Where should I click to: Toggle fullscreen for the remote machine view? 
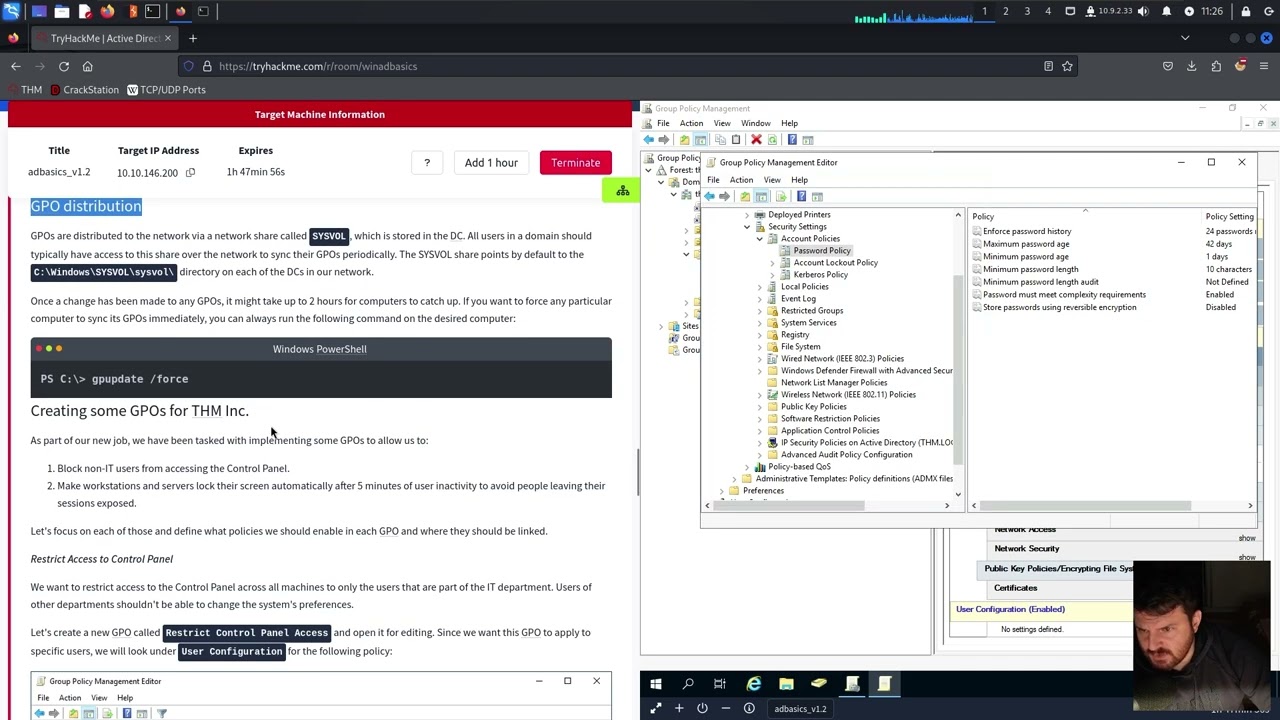coord(656,708)
